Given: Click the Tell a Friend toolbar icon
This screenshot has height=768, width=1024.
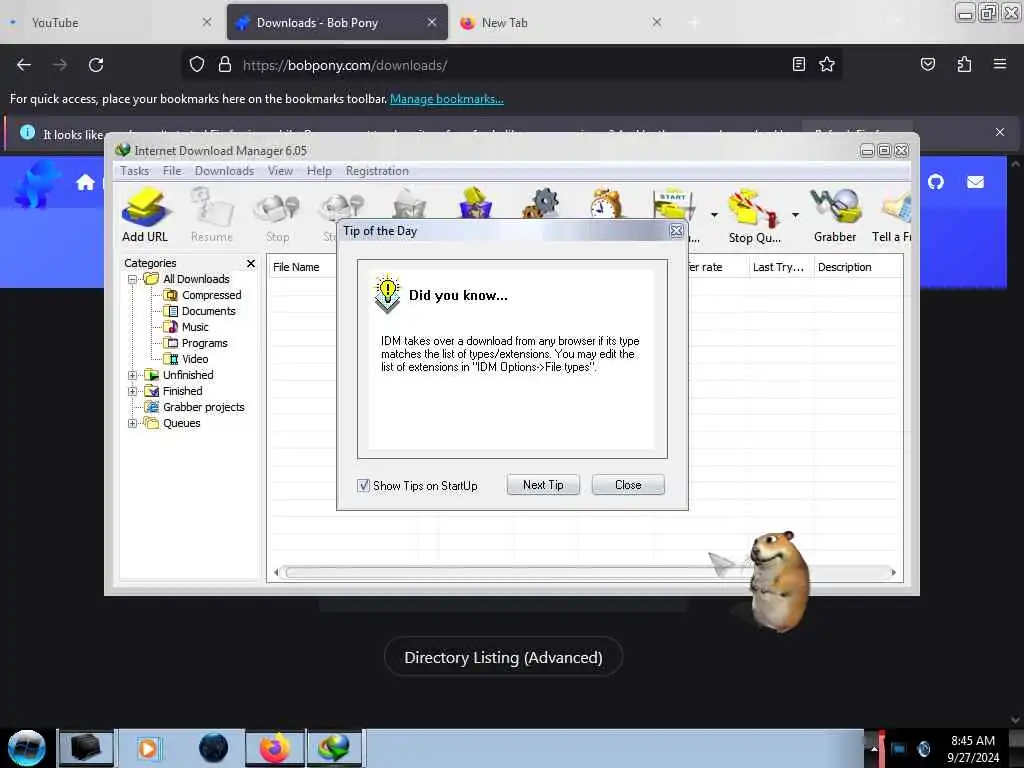Looking at the screenshot, I should (892, 215).
